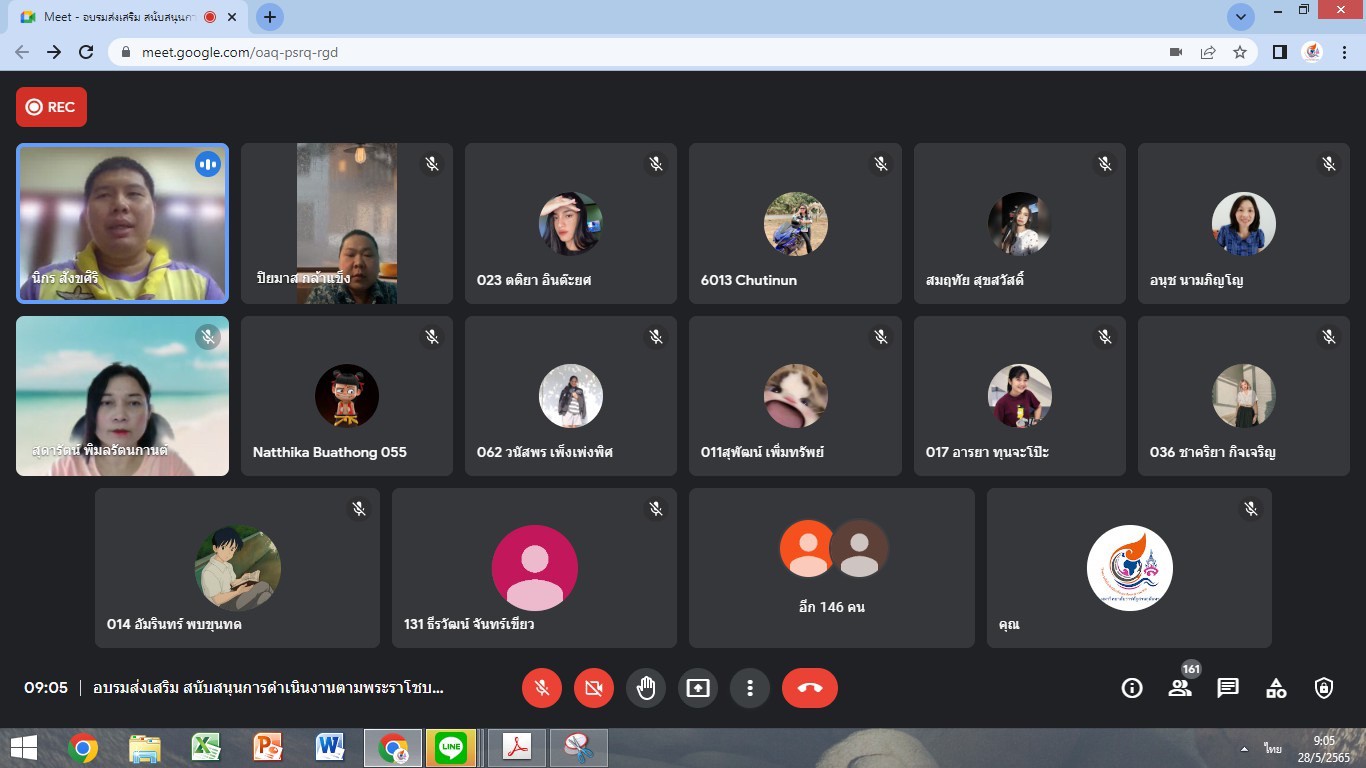
Task: Open LINE app from the taskbar
Action: pos(451,747)
